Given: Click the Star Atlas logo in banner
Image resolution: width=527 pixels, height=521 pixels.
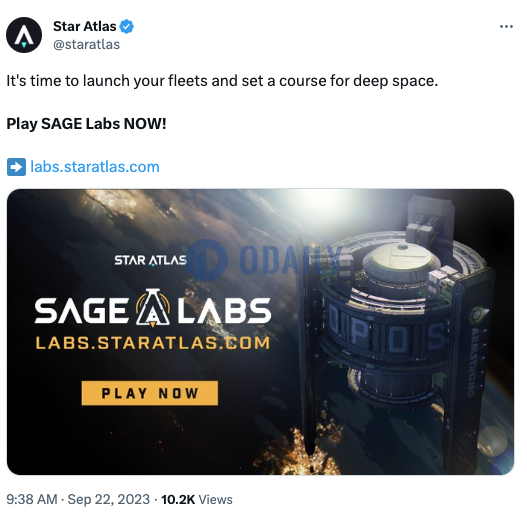Looking at the screenshot, I should pyautogui.click(x=150, y=260).
